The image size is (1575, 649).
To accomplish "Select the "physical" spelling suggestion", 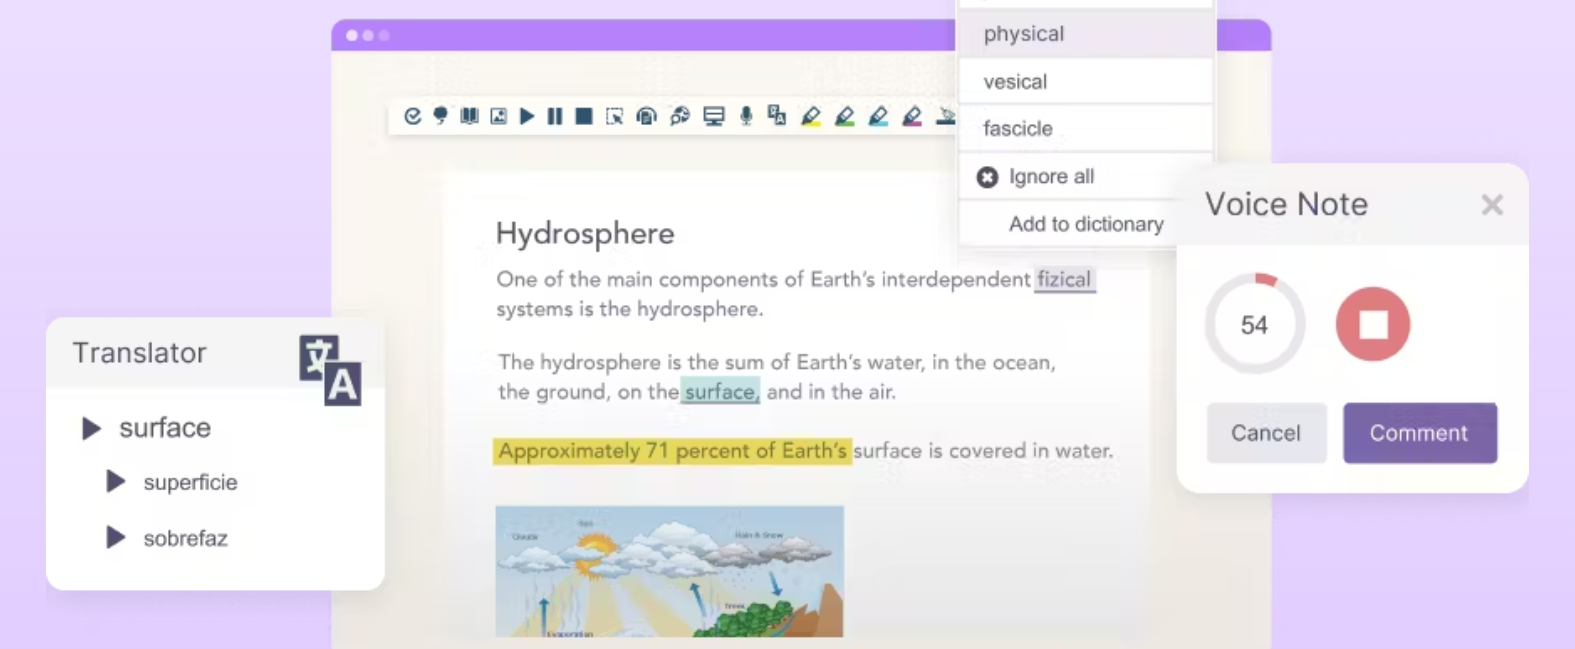I will 1024,34.
